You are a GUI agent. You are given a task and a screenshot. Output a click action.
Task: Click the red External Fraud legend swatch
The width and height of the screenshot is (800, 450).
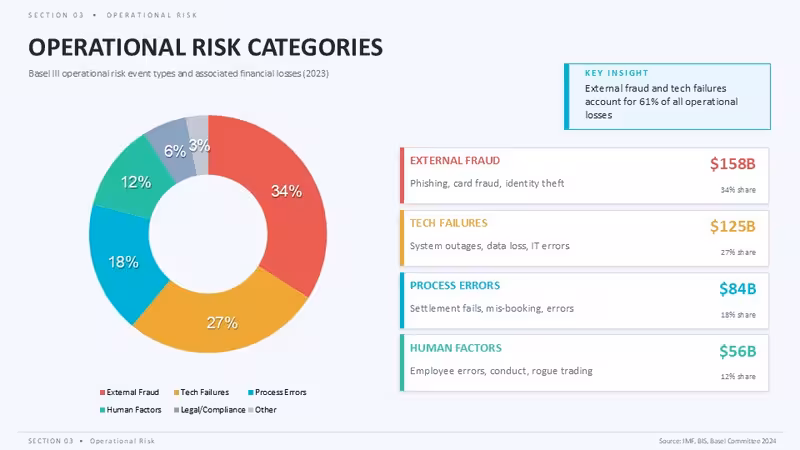click(x=102, y=392)
